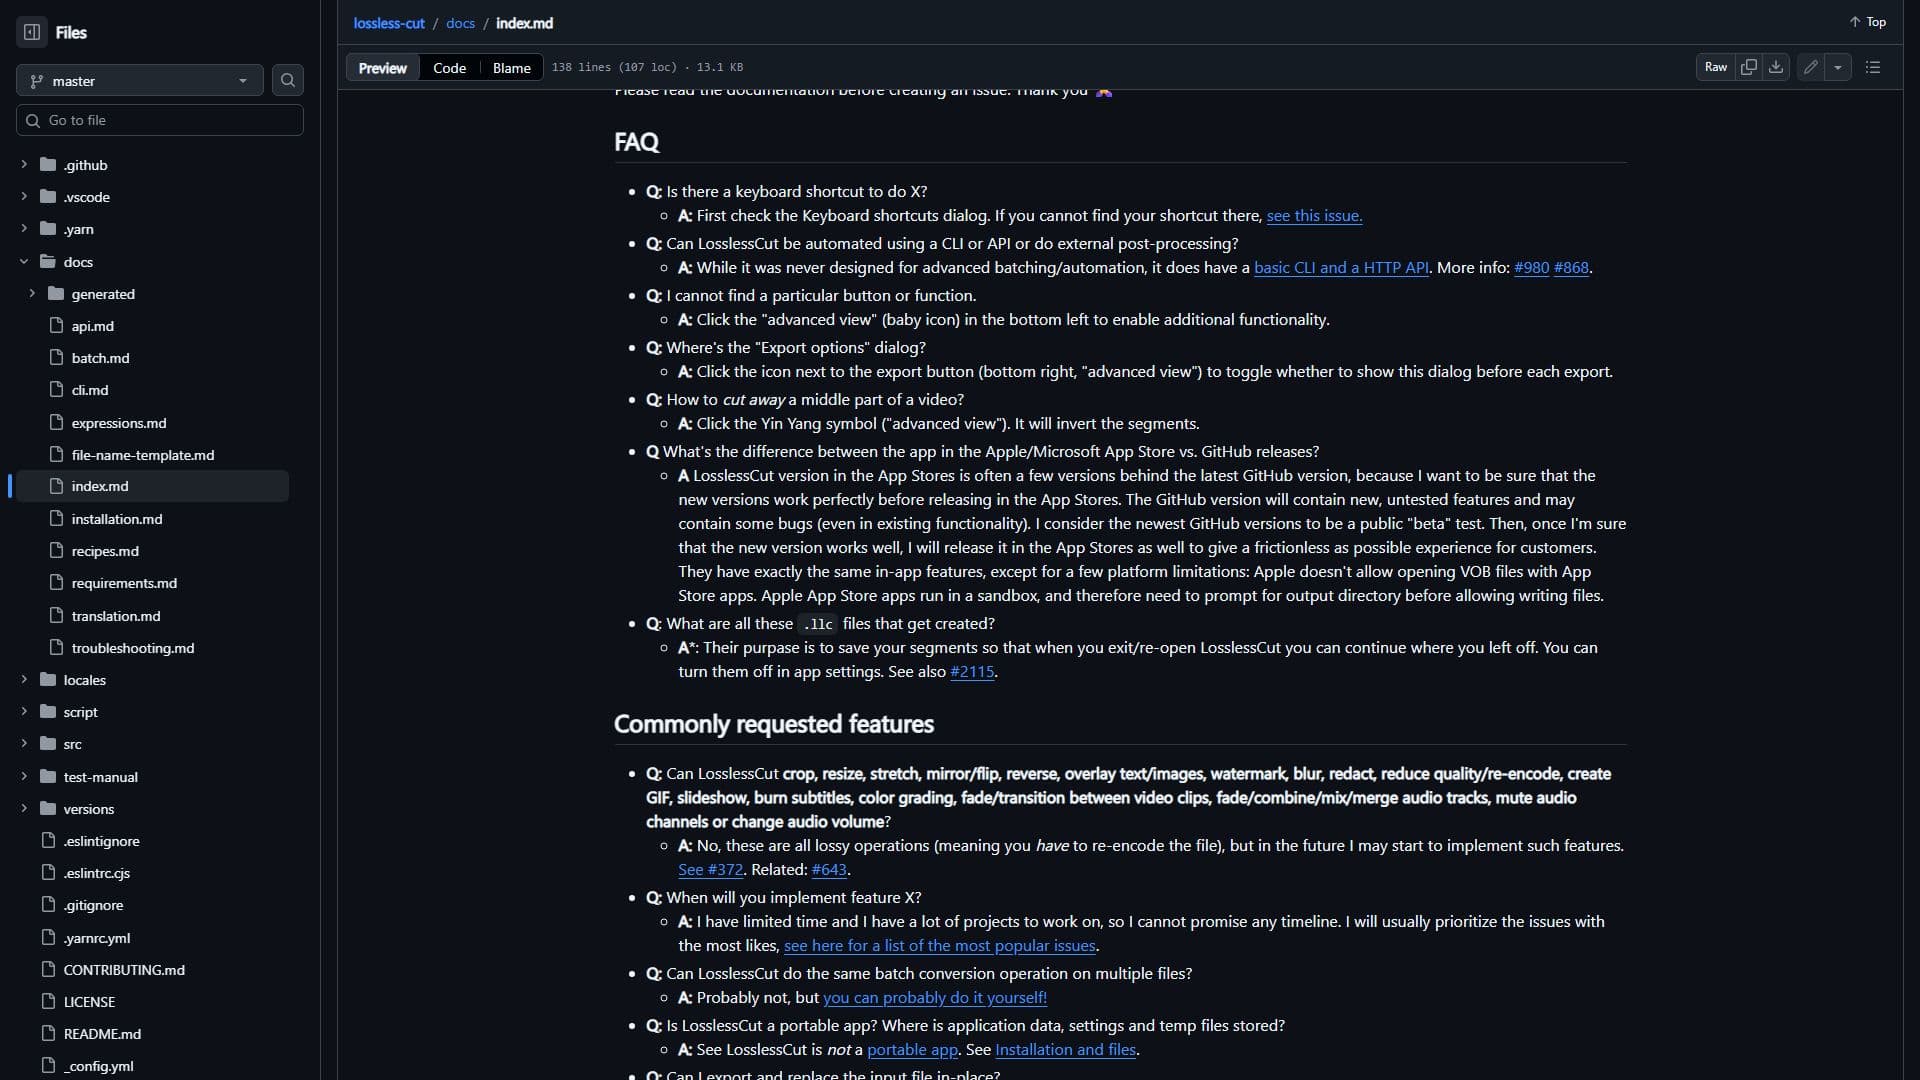The height and width of the screenshot is (1080, 1920).
Task: Open .gitignore file
Action: click(93, 904)
